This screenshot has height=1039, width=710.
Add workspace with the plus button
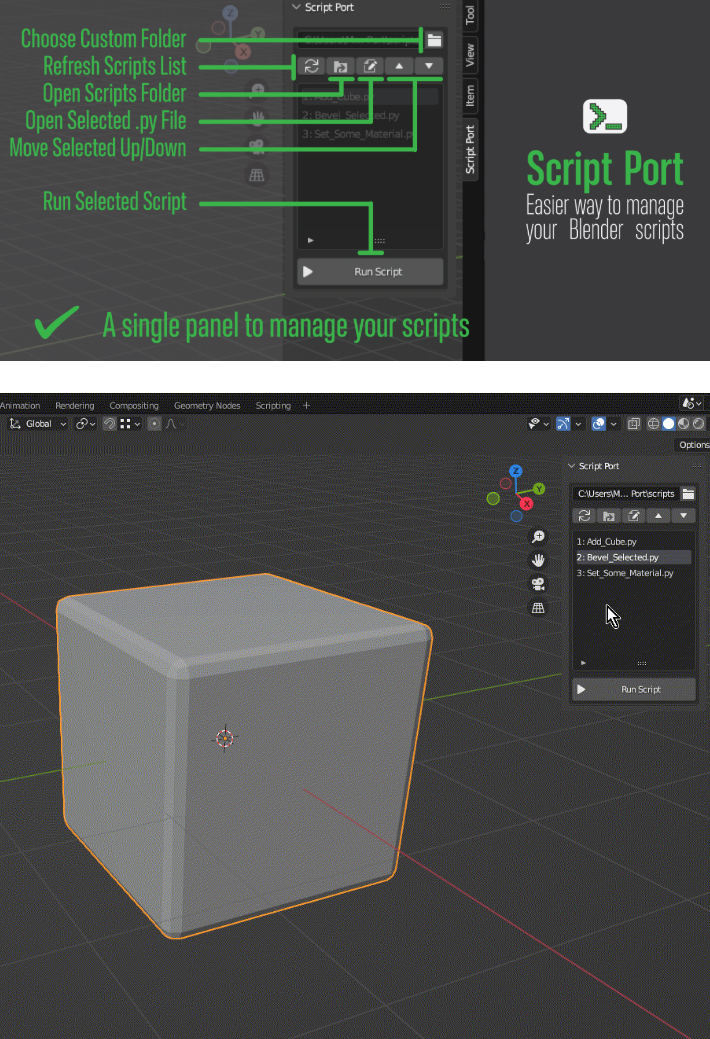coord(306,406)
